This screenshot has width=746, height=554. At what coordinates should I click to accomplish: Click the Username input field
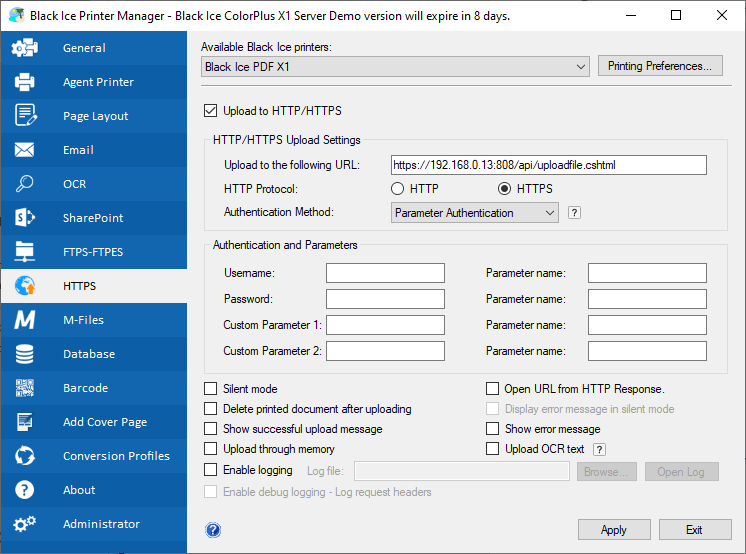[385, 273]
